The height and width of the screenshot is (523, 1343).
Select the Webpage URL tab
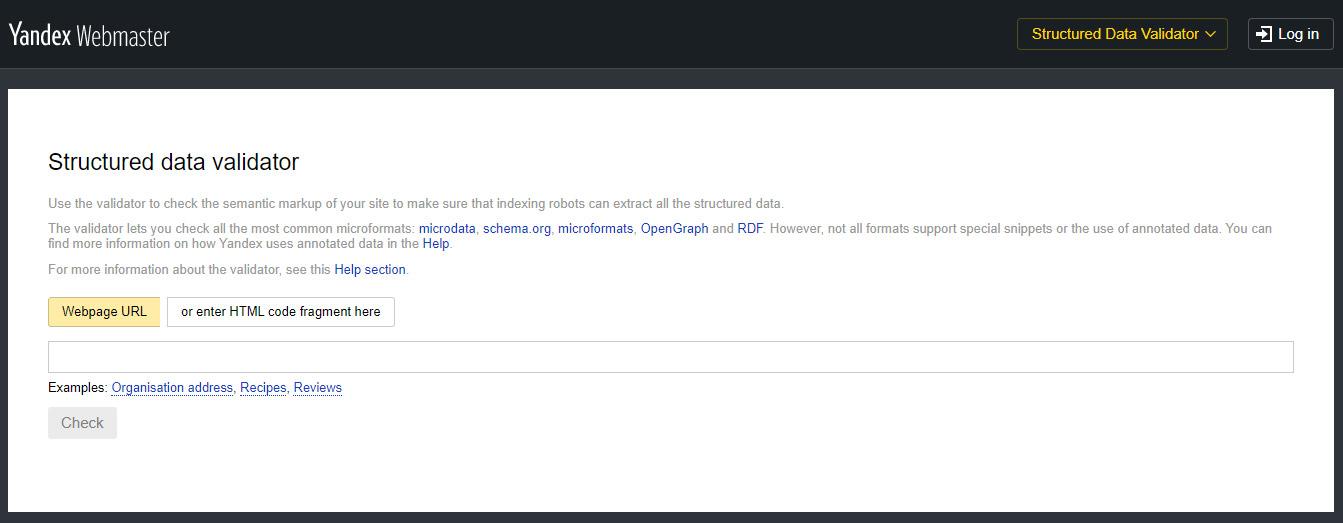coord(104,312)
